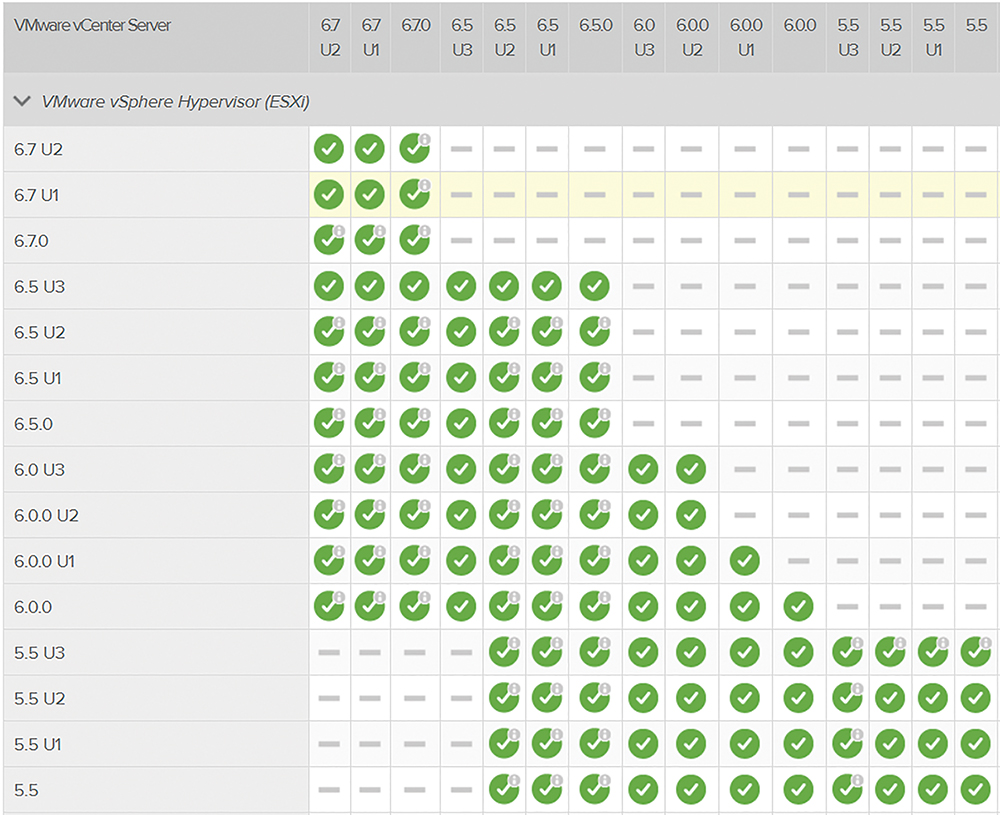Image resolution: width=1000 pixels, height=815 pixels.
Task: Select the ESXi 6.5.0 row label
Action: pyautogui.click(x=33, y=424)
